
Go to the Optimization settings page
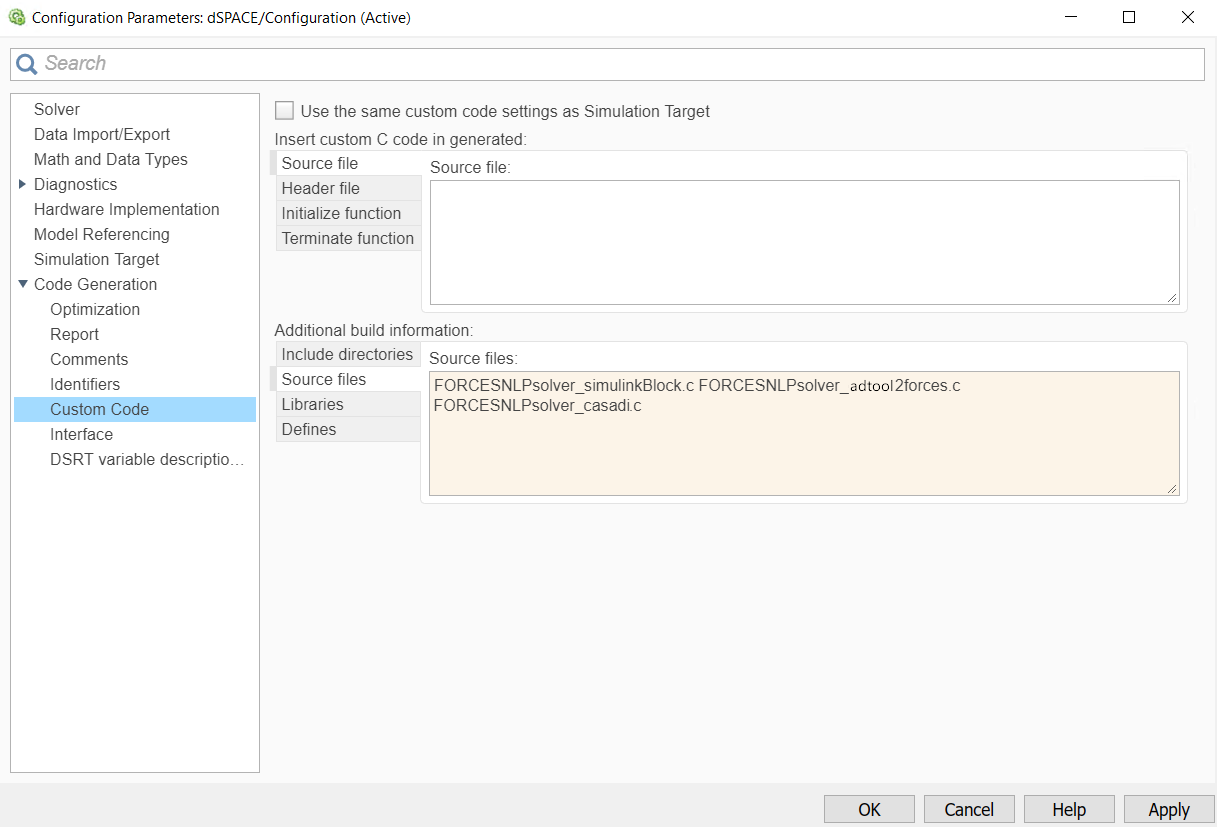coord(95,309)
